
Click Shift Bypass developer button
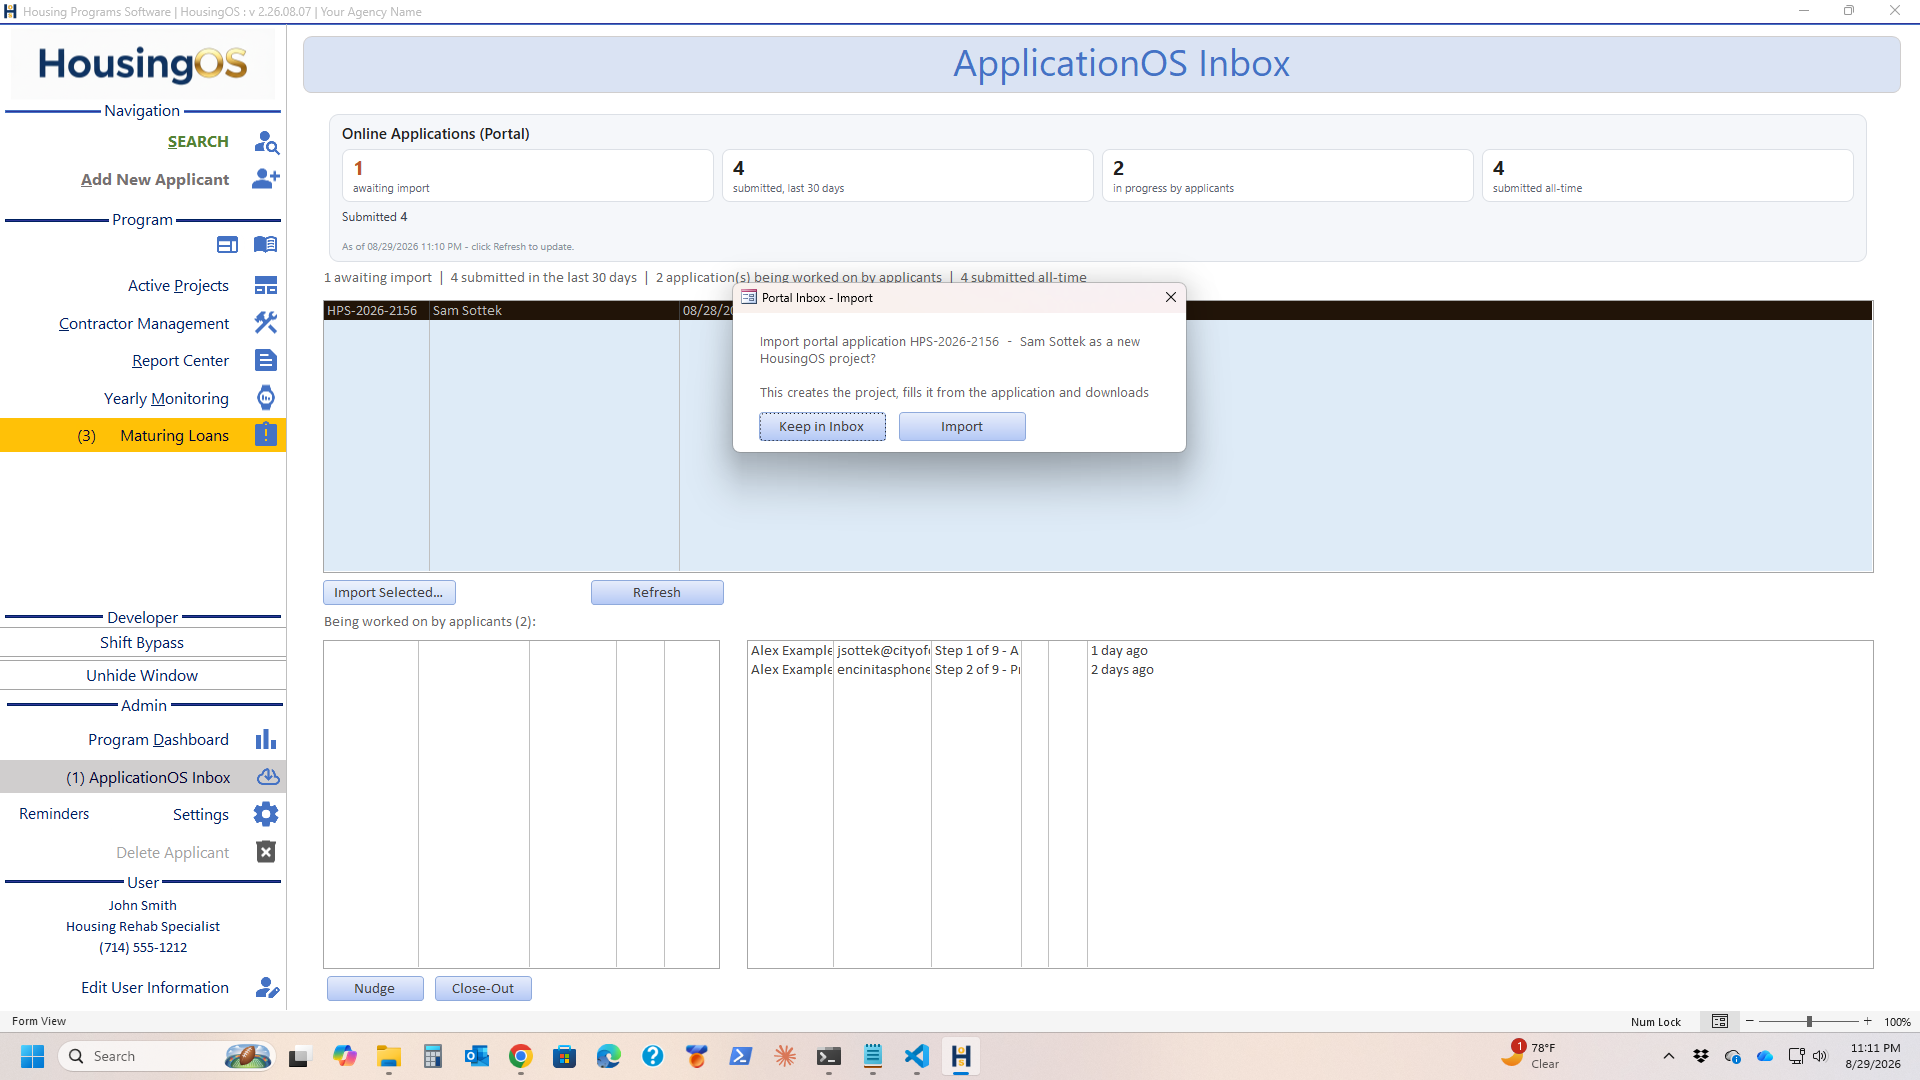tap(142, 643)
